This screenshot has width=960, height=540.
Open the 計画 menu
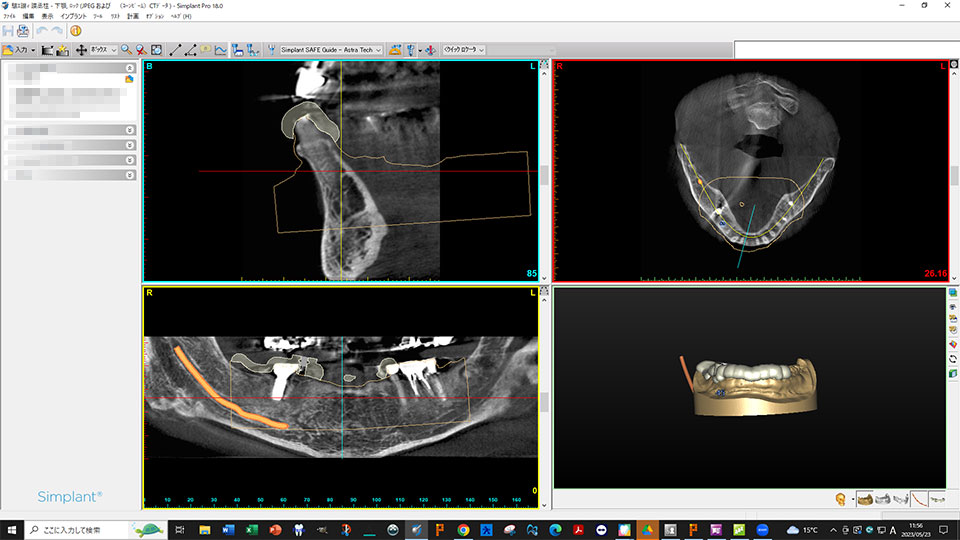click(x=132, y=17)
